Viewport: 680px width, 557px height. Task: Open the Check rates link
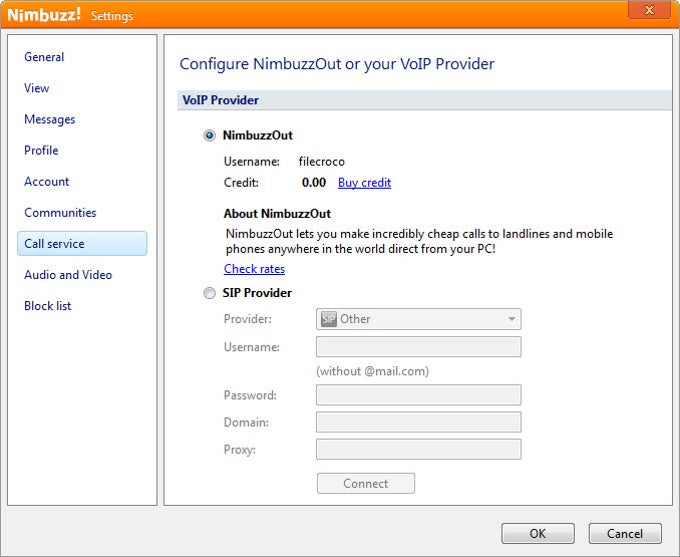click(x=254, y=269)
